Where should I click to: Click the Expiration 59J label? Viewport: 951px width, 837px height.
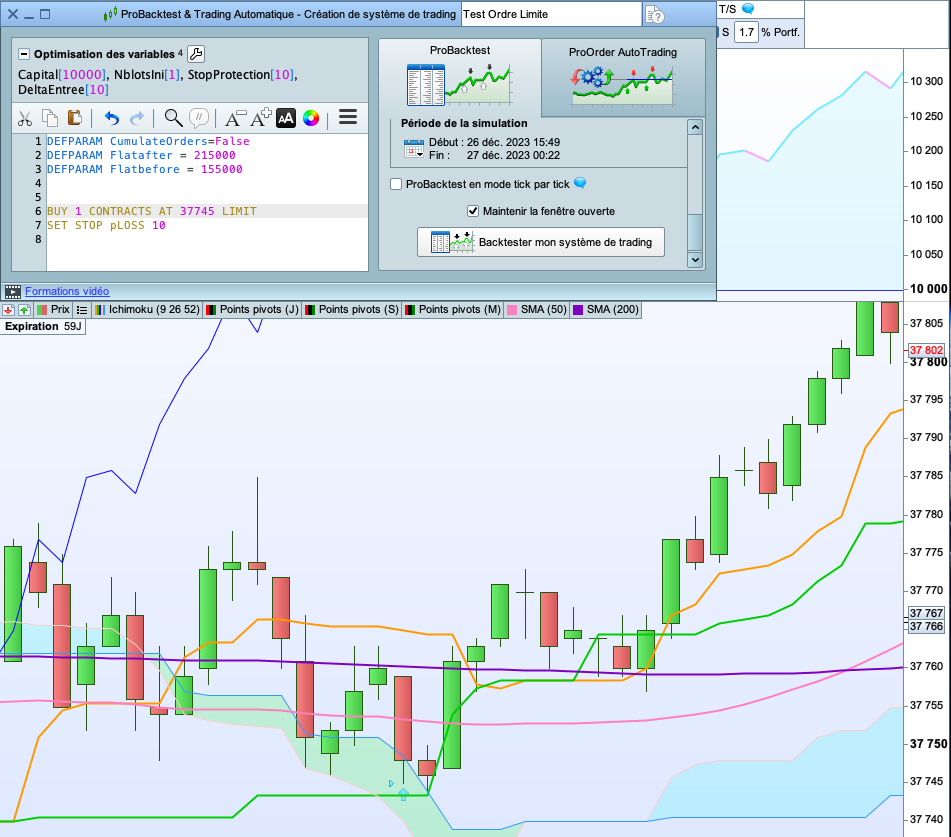click(x=43, y=326)
